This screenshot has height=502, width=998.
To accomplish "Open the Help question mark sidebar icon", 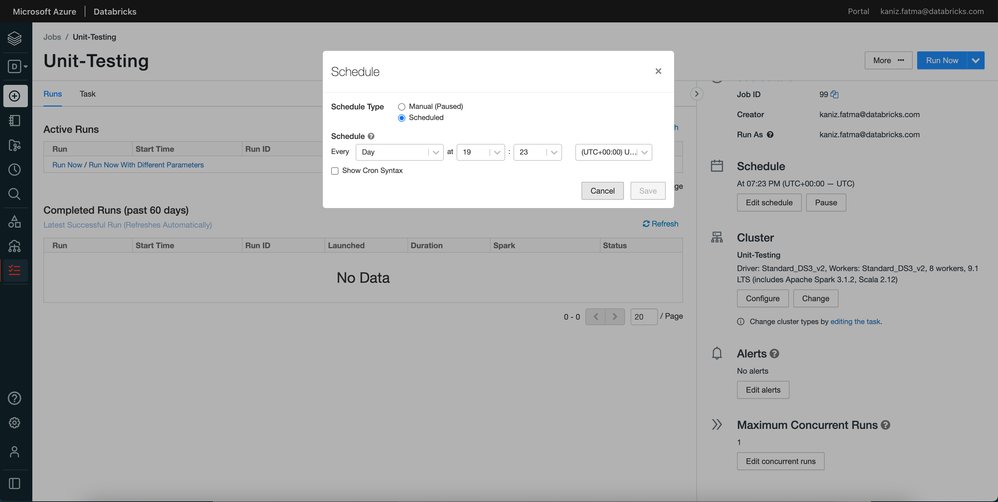I will coord(15,398).
